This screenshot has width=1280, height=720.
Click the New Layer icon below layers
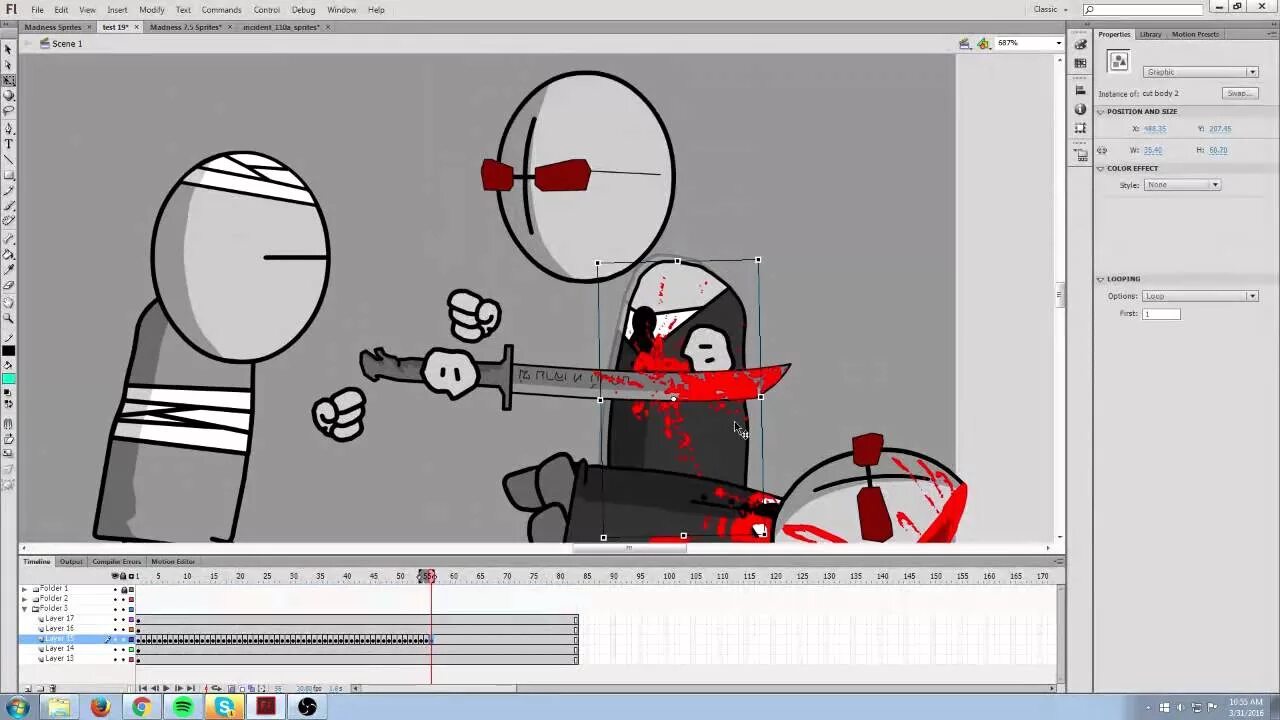point(28,688)
